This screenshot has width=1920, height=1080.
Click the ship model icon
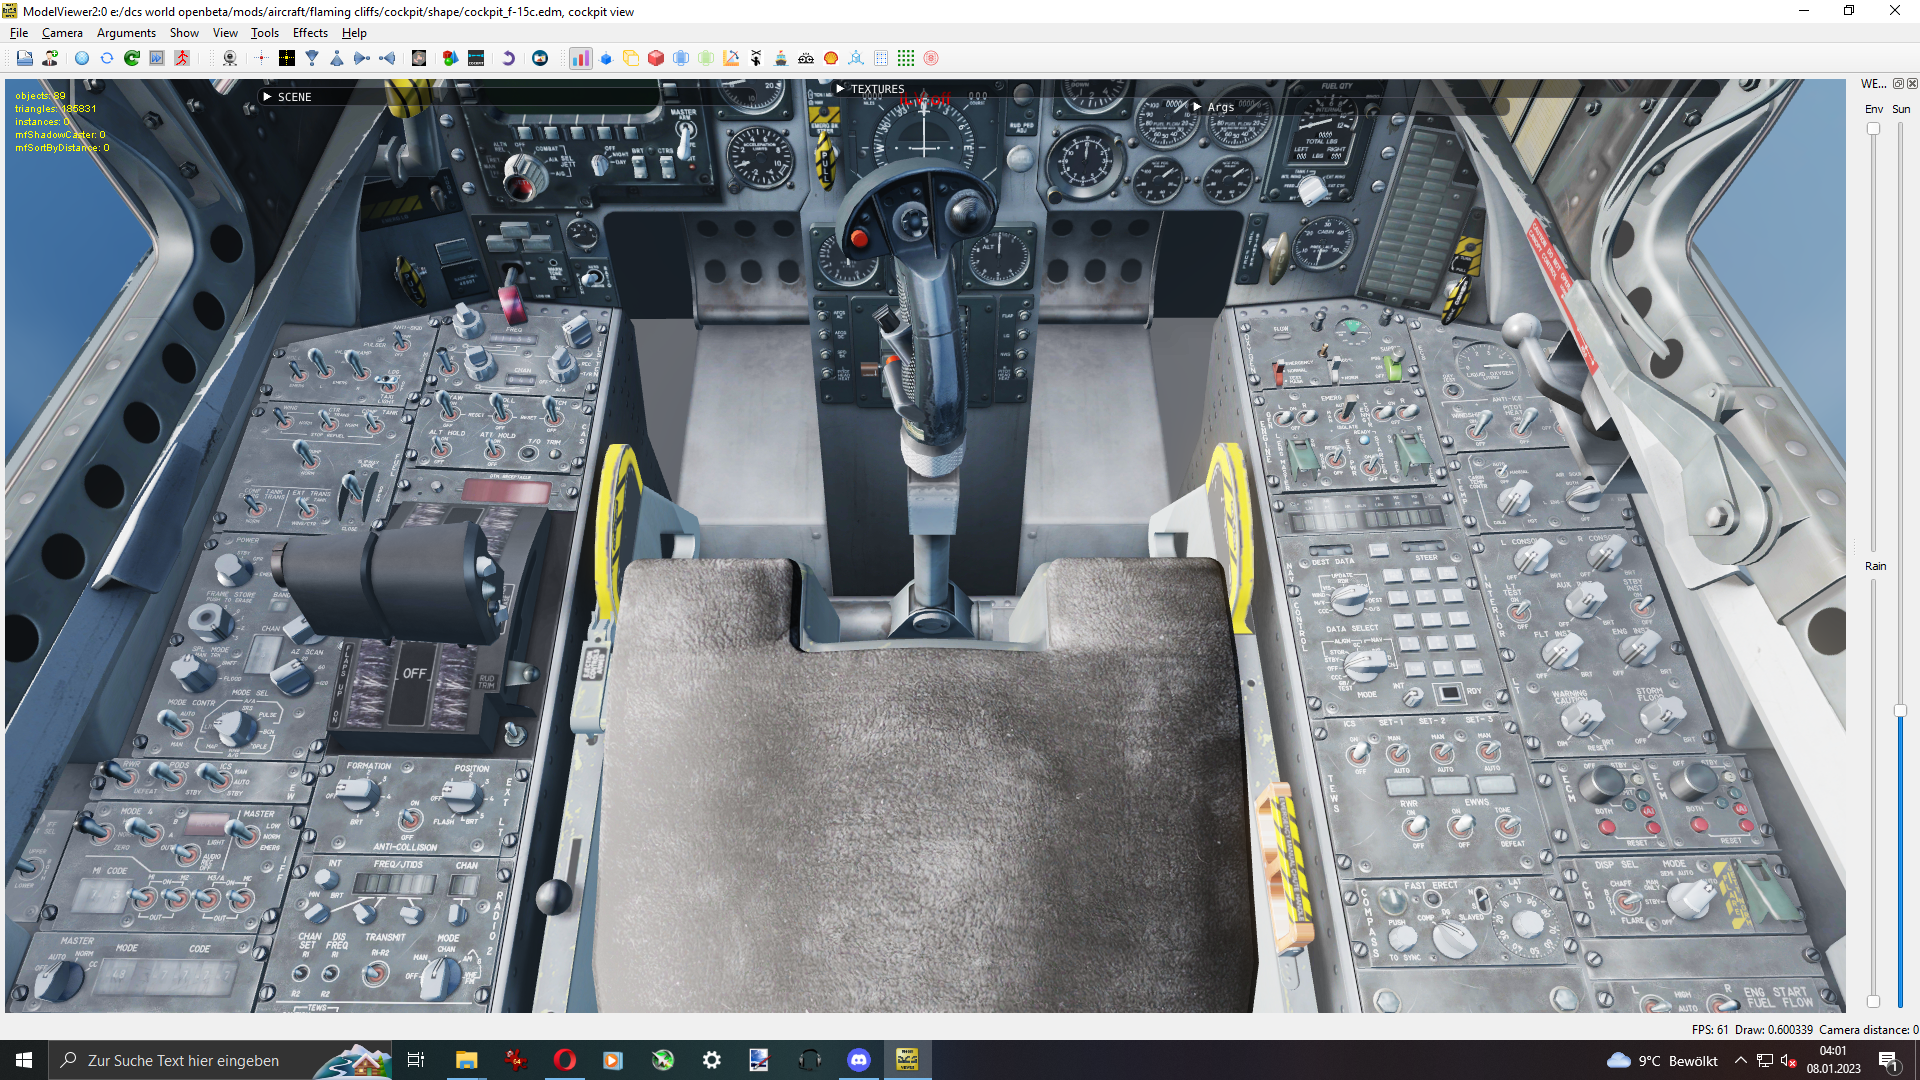click(x=781, y=58)
